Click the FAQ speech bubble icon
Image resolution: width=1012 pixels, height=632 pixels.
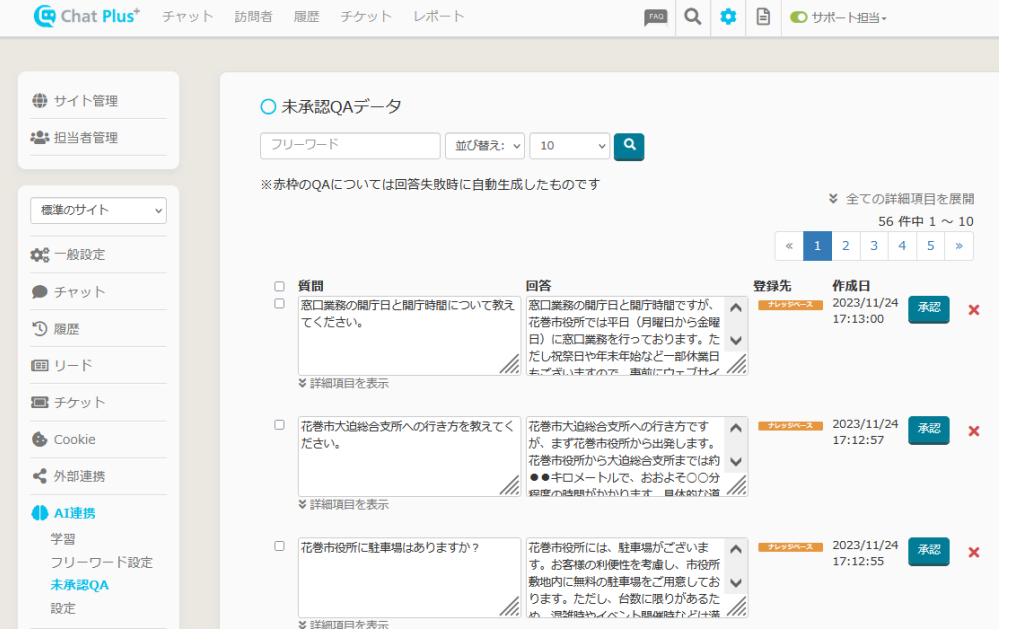(x=655, y=17)
